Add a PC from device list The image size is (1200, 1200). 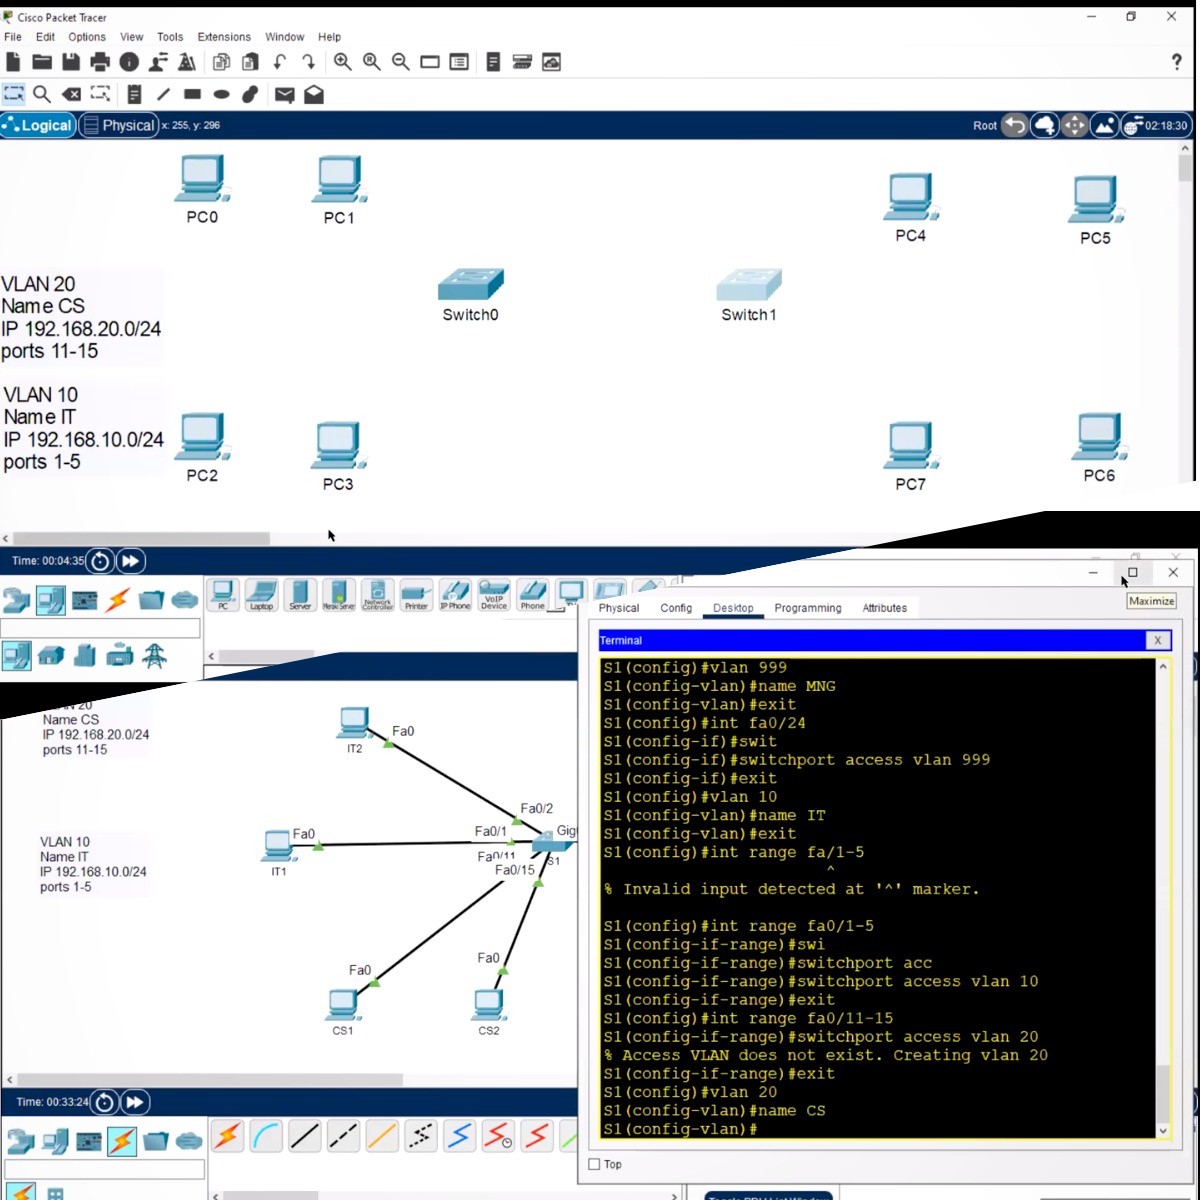223,594
